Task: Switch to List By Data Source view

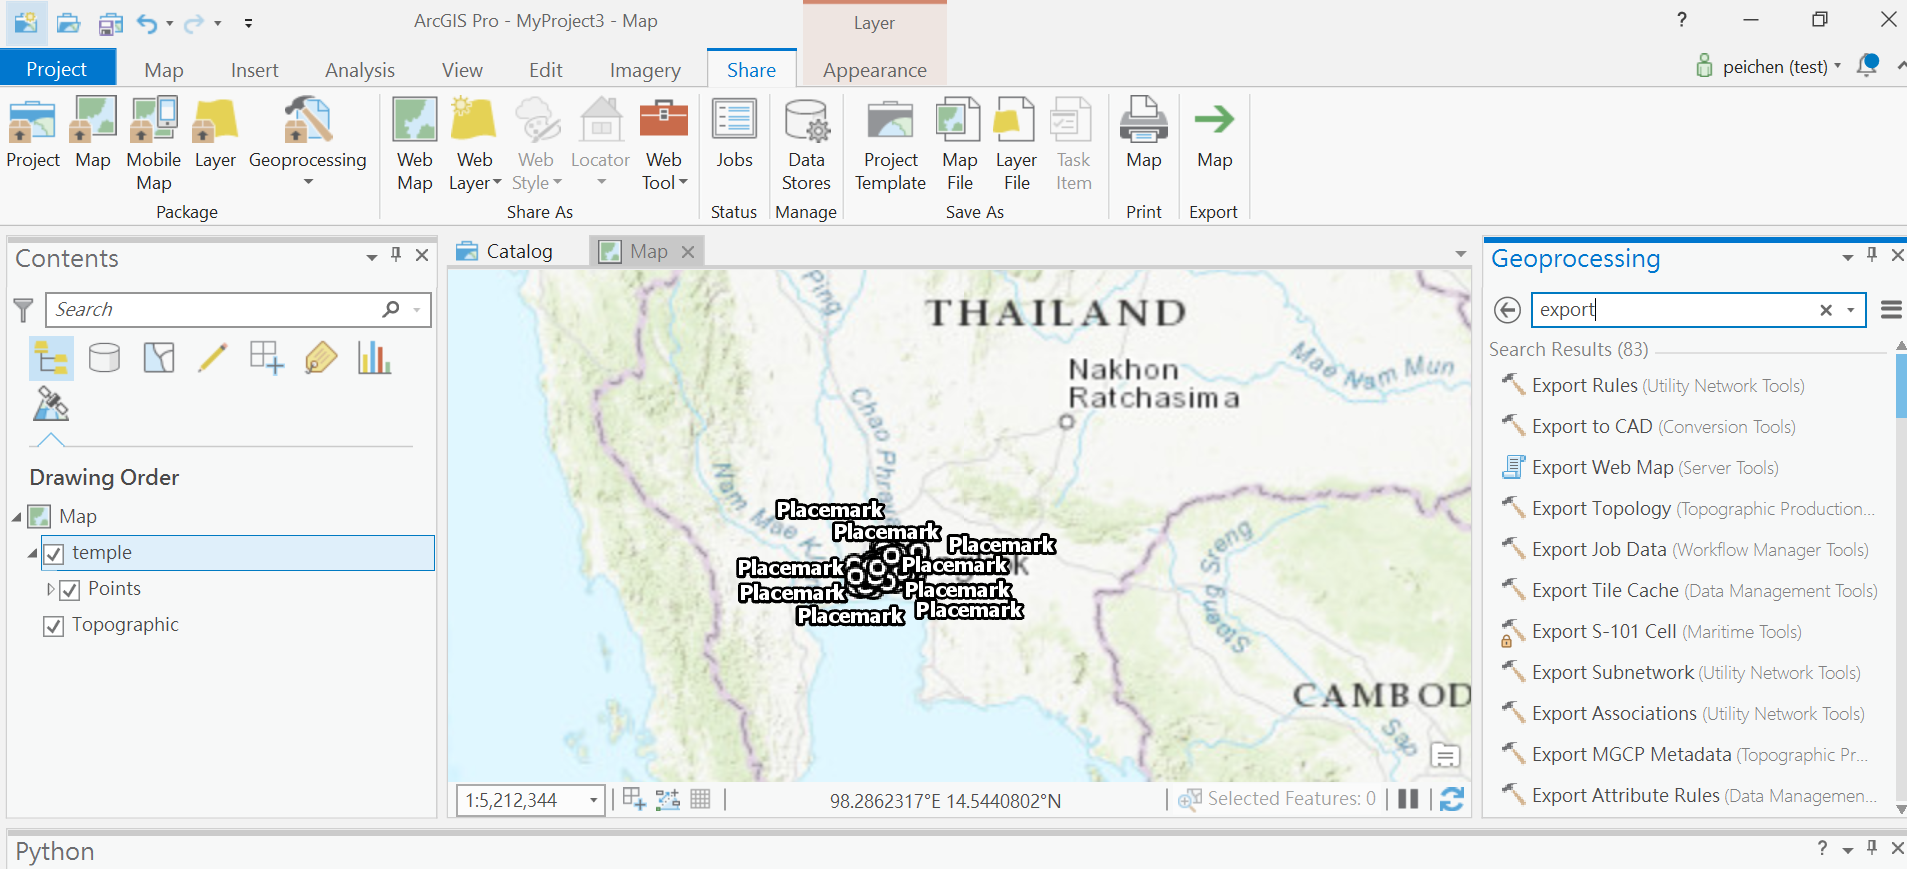Action: click(104, 358)
